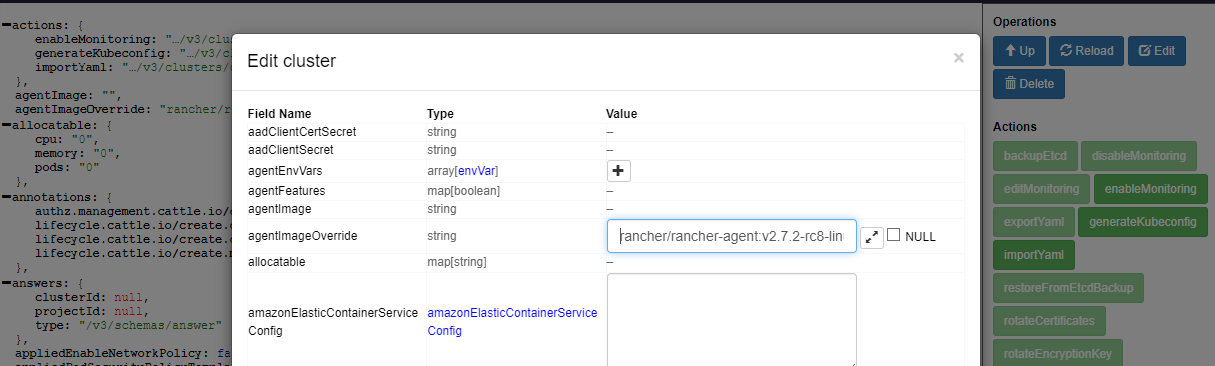Viewport: 1215px width, 366px height.
Task: Delete the cluster resource
Action: coord(1029,84)
